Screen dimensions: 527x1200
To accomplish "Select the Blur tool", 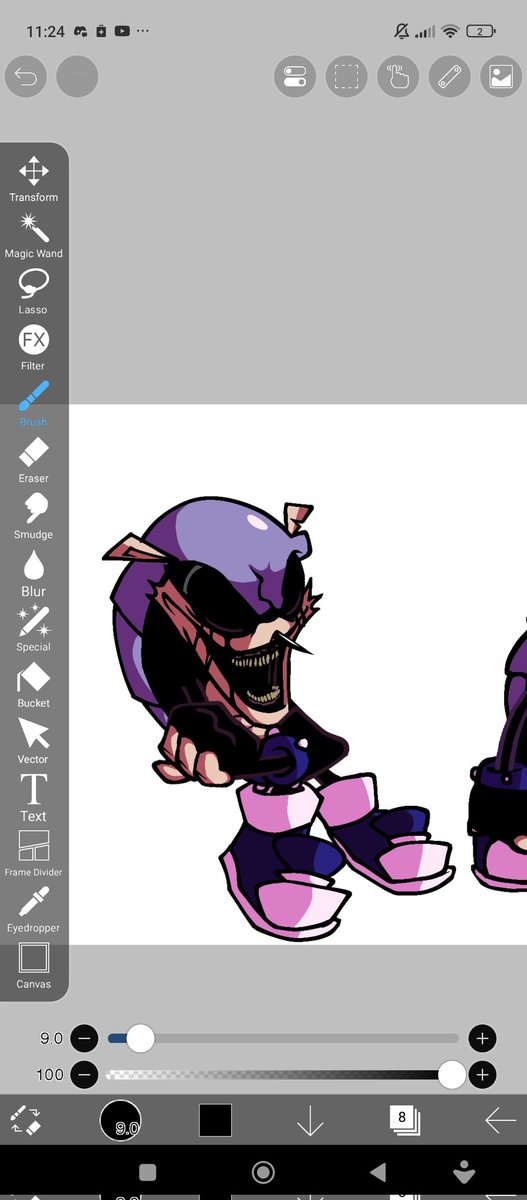I will (34, 573).
